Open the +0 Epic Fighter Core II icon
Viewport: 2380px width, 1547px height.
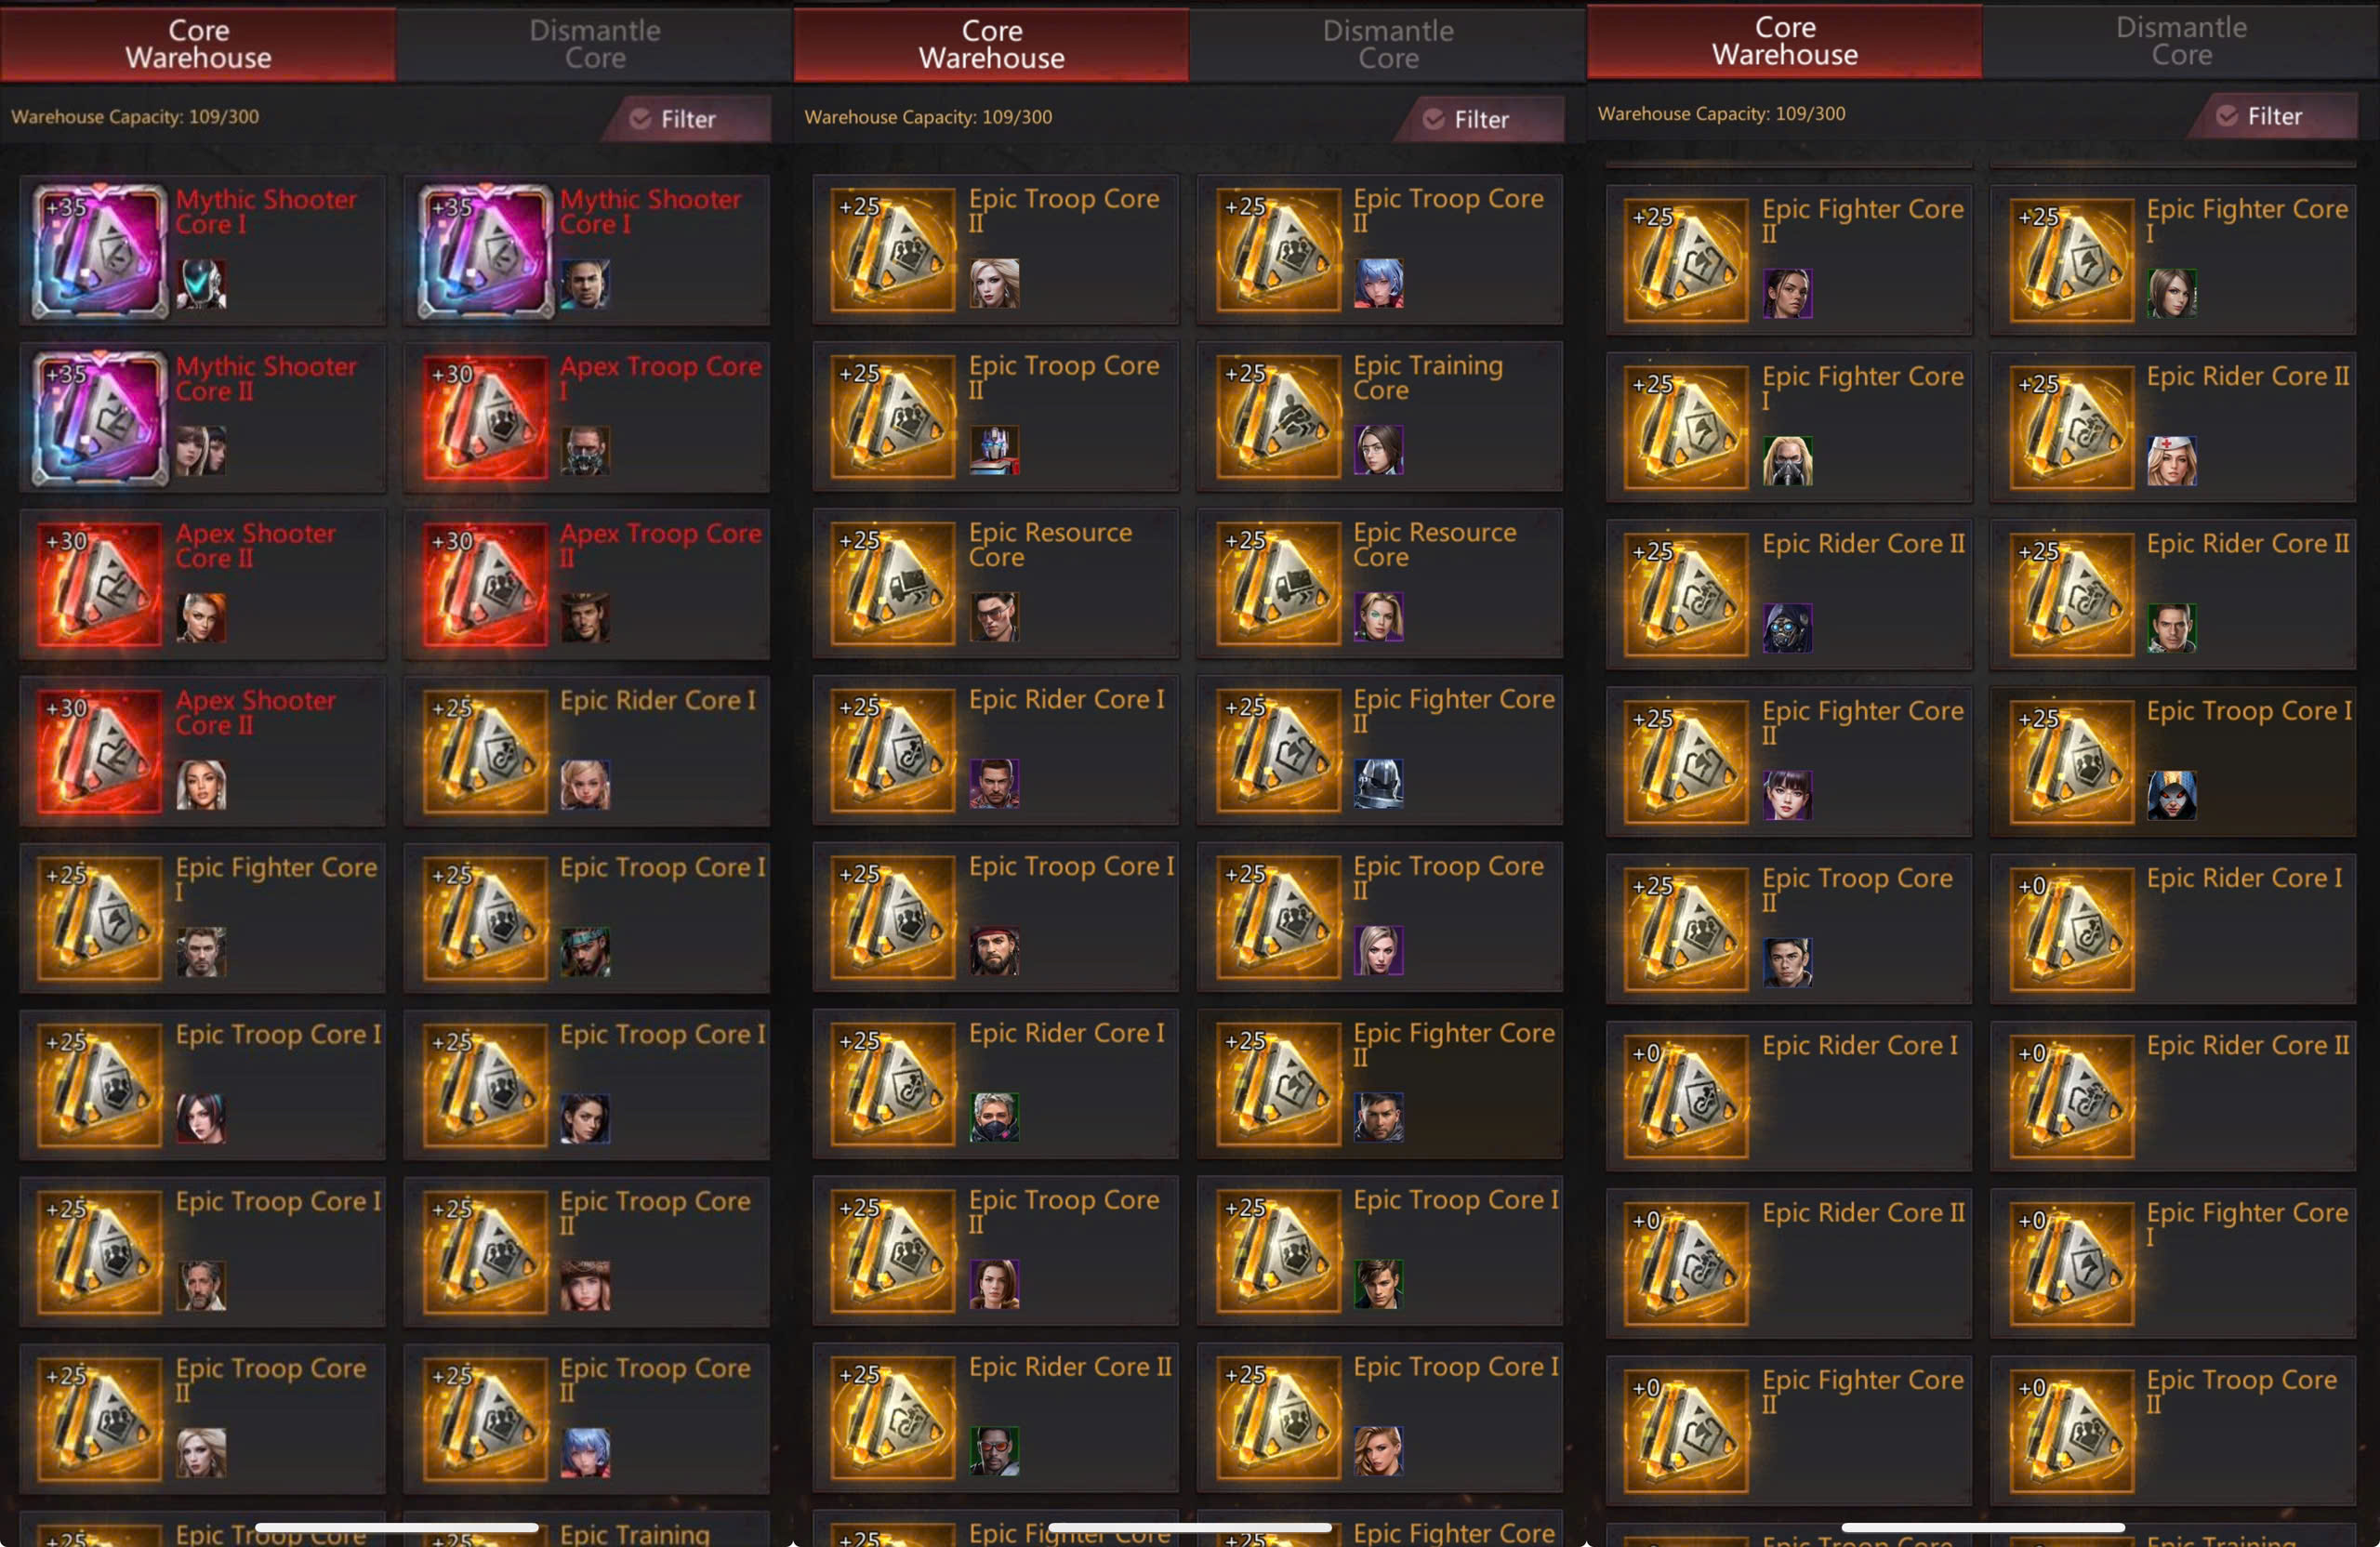(1686, 1430)
